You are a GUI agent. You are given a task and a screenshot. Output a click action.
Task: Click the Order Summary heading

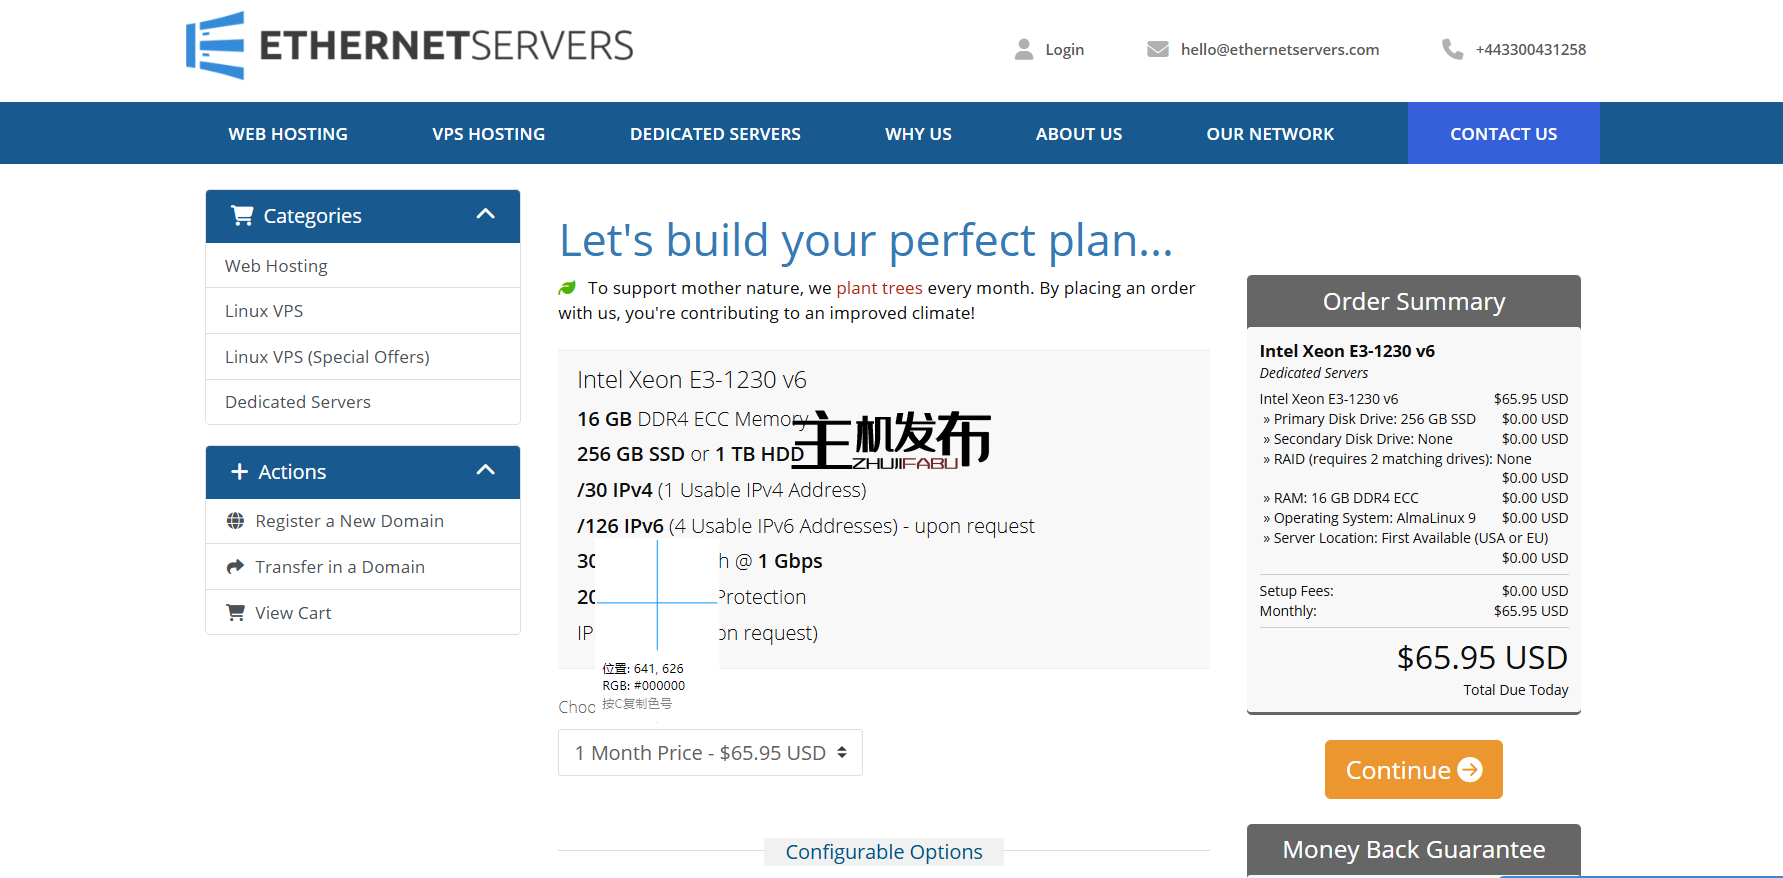(1414, 301)
